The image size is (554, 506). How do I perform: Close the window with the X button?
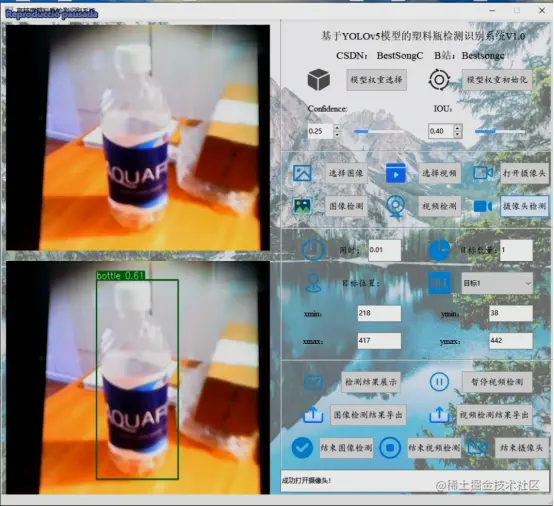coord(542,11)
